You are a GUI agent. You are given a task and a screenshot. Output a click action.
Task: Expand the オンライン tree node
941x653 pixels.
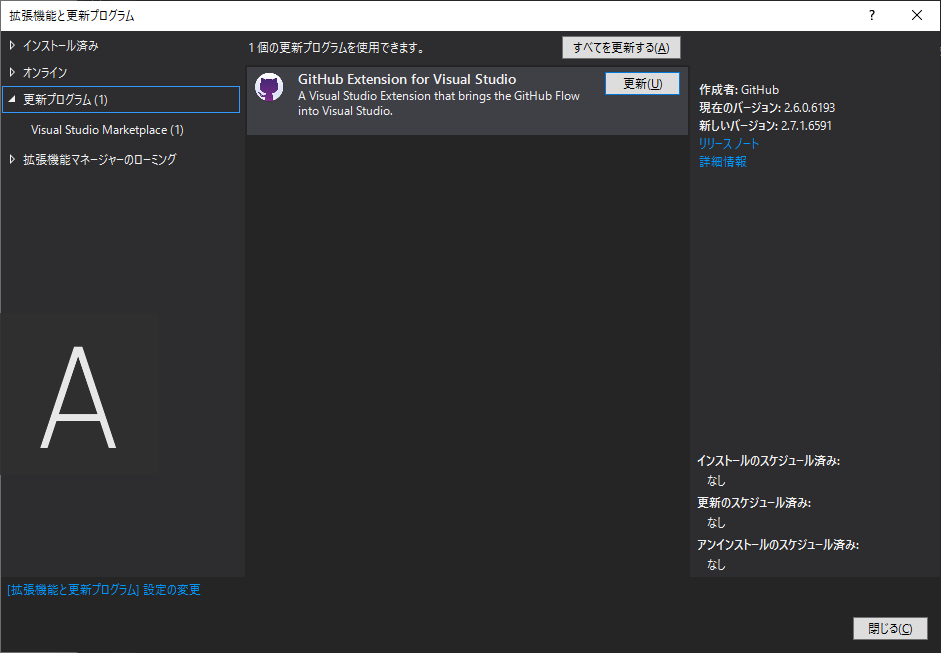coord(12,72)
